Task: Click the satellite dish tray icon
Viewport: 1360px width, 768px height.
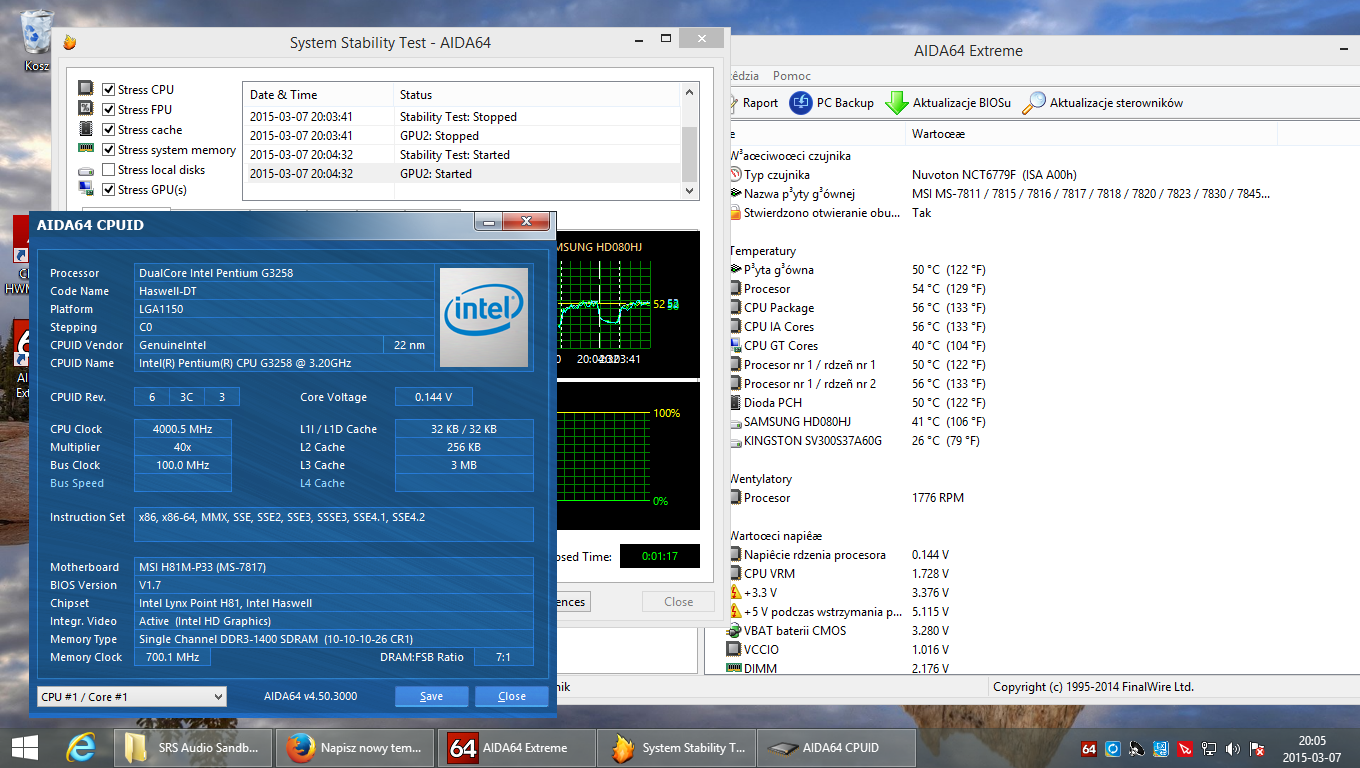Action: pos(1136,748)
